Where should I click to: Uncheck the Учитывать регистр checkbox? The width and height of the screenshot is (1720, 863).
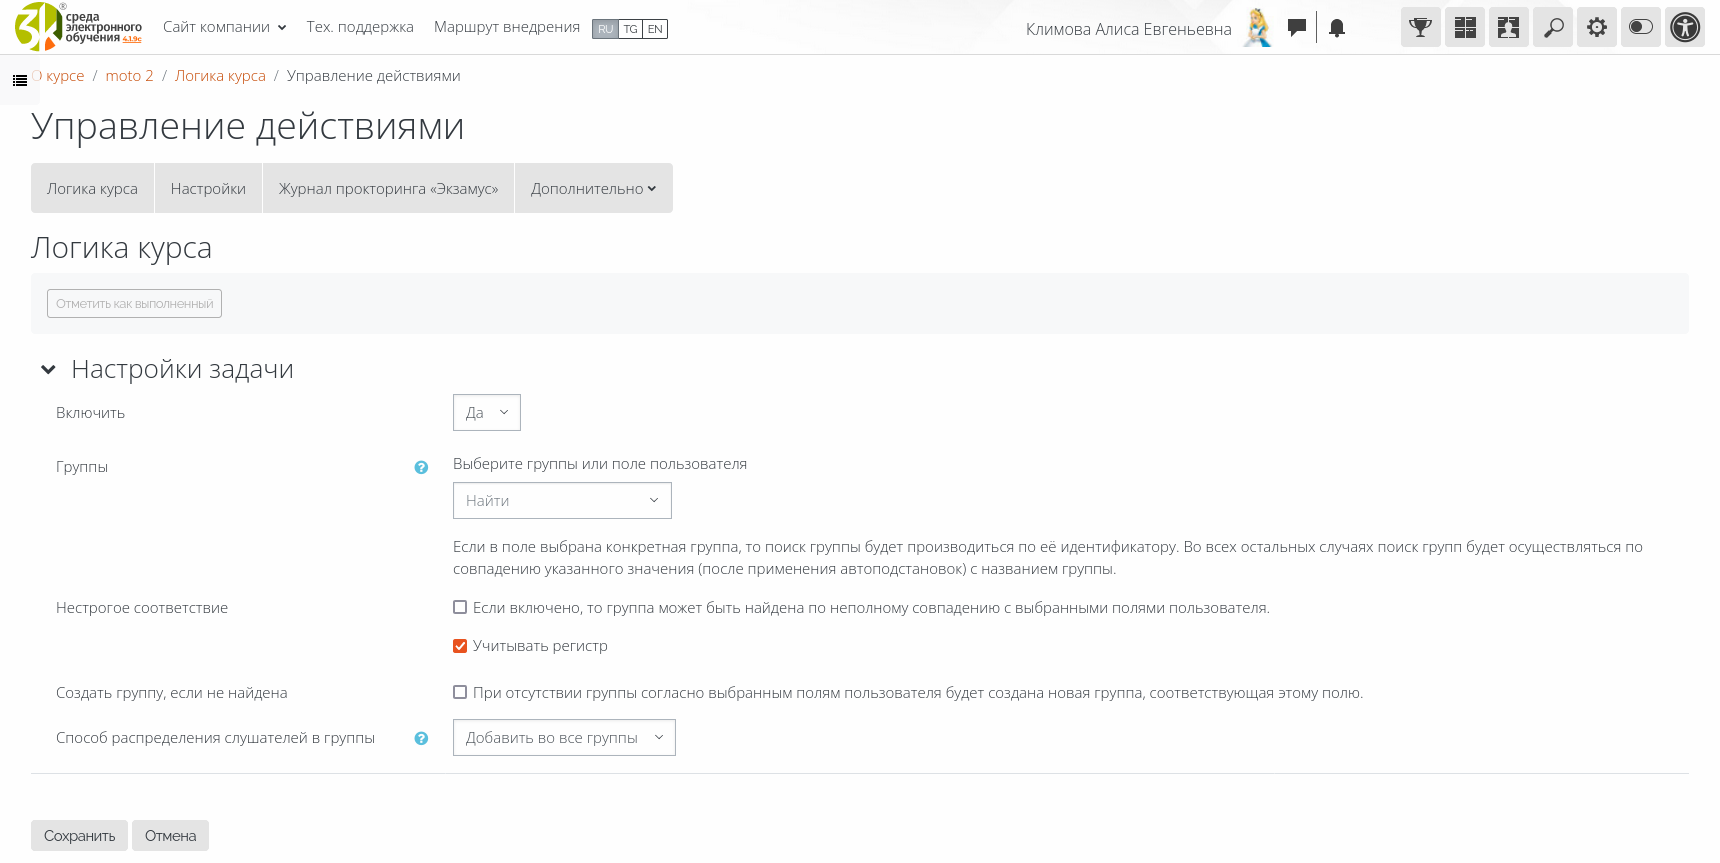pyautogui.click(x=460, y=646)
